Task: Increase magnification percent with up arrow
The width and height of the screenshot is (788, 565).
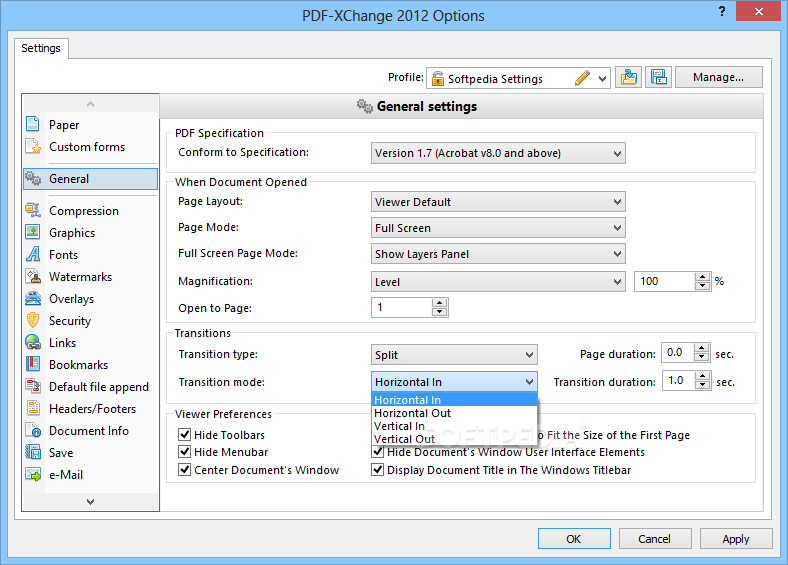Action: coord(702,276)
